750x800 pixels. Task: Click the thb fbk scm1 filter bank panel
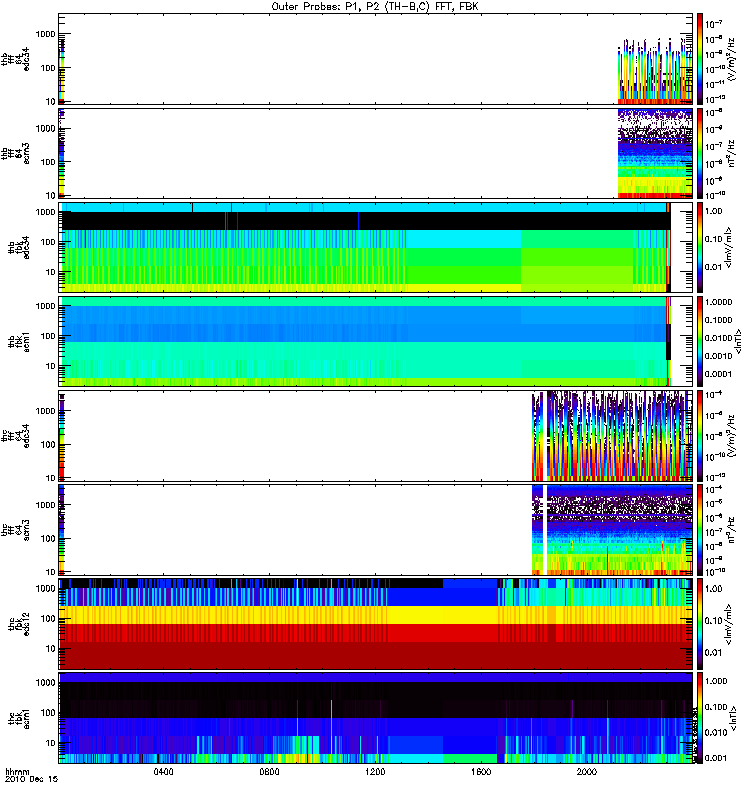(x=376, y=341)
